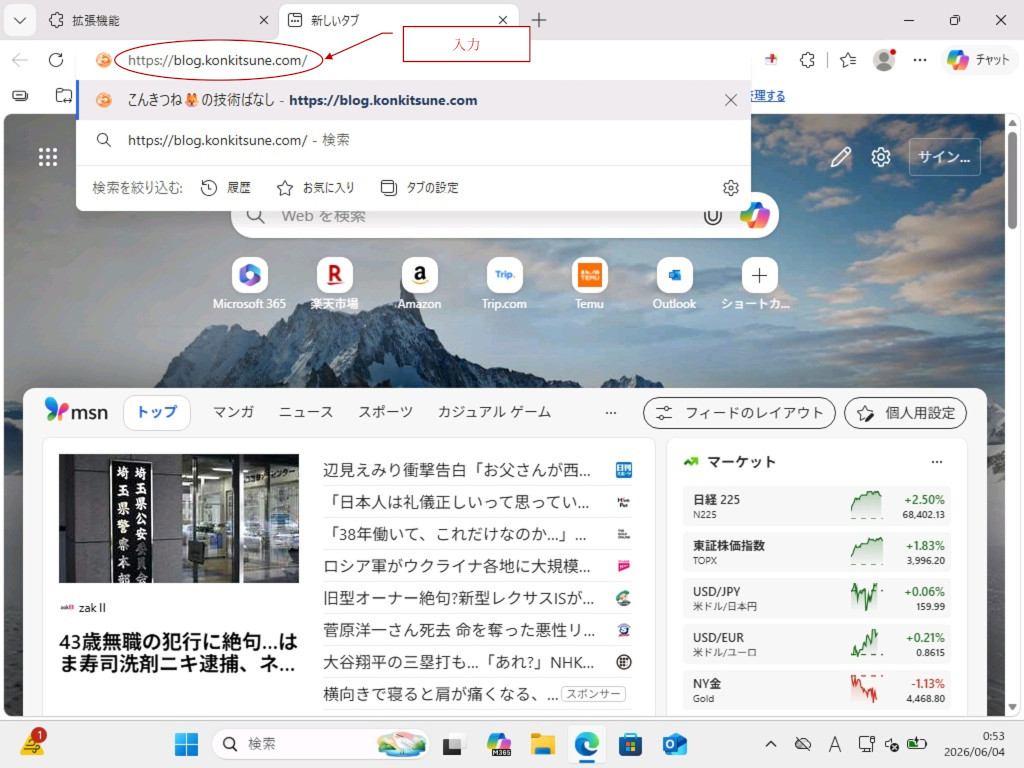Select the トップ feed tab
This screenshot has width=1024, height=768.
(157, 412)
